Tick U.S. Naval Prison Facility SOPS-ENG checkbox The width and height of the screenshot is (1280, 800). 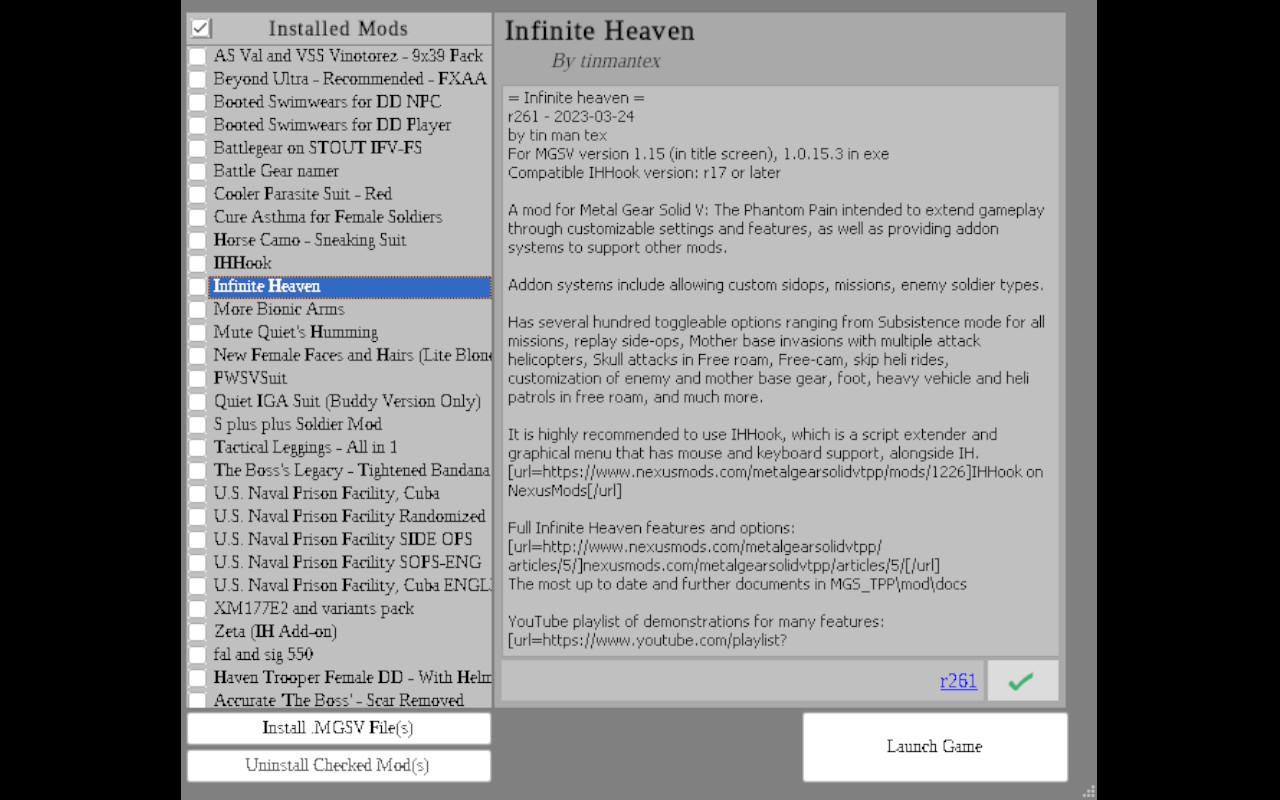pos(197,562)
